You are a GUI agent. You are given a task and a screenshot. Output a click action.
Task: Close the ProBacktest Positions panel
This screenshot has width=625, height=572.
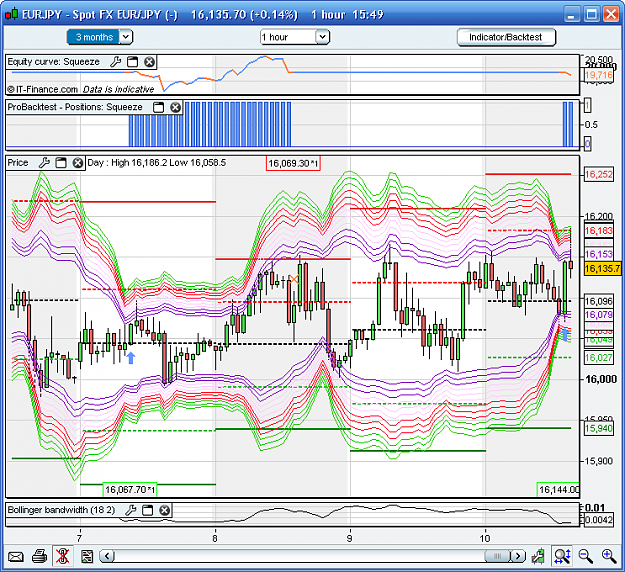click(175, 107)
